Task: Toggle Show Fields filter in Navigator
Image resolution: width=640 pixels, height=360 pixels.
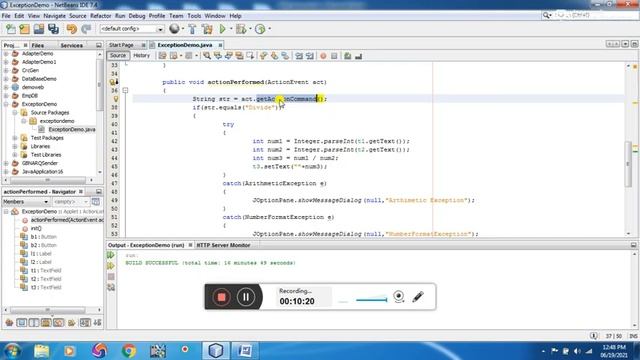Action: [22, 323]
